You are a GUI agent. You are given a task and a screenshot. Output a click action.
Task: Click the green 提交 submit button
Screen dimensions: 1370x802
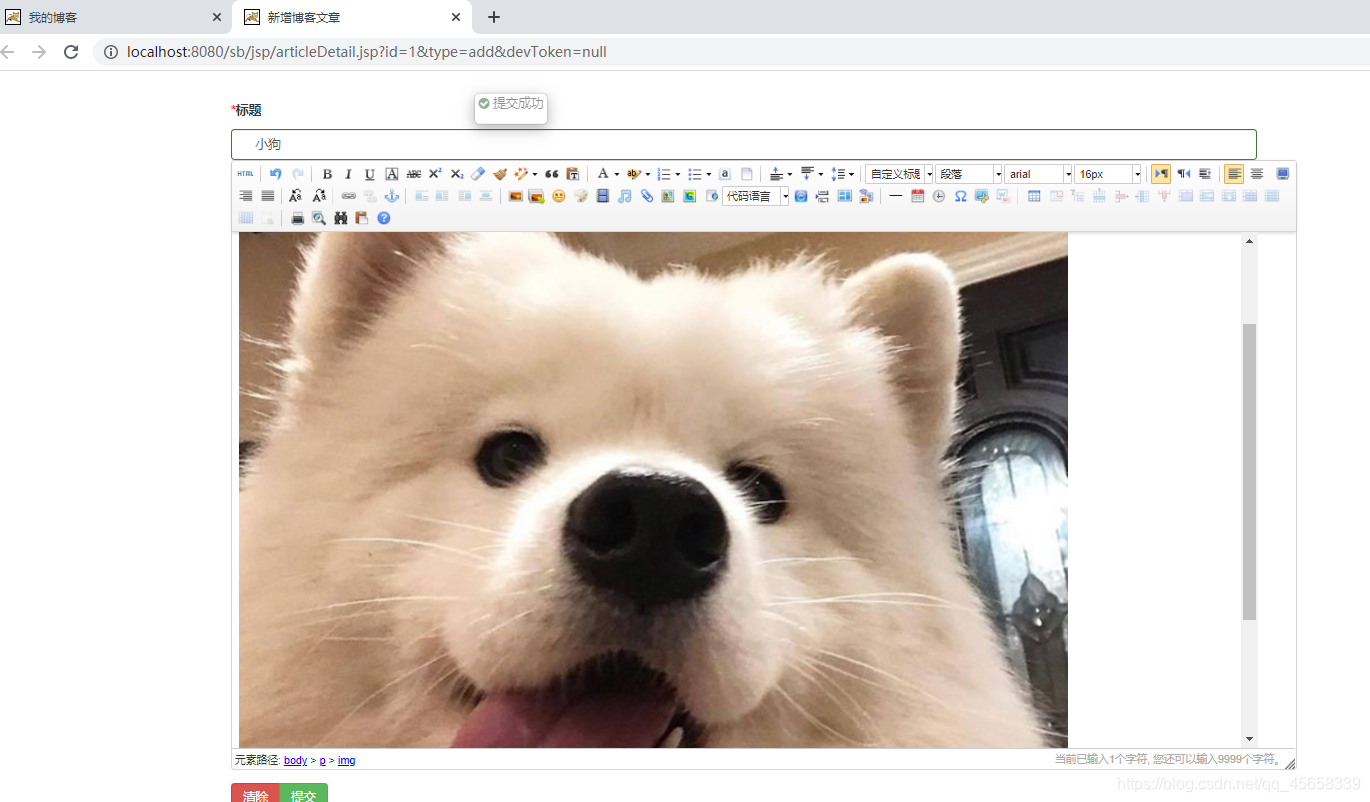pyautogui.click(x=304, y=794)
